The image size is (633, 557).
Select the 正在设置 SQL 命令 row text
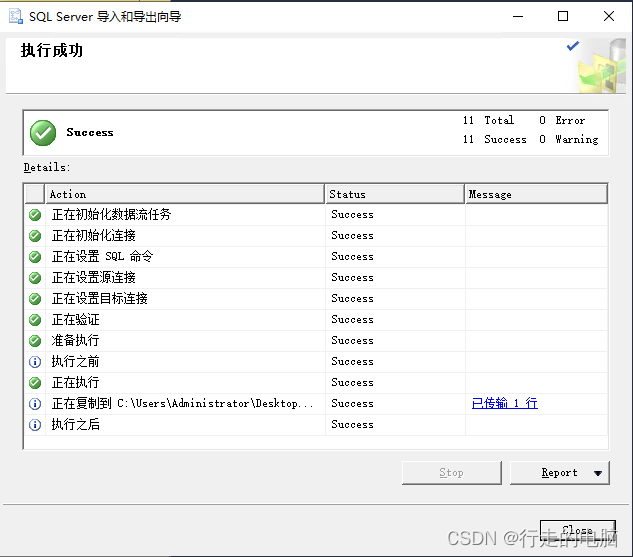pyautogui.click(x=103, y=257)
